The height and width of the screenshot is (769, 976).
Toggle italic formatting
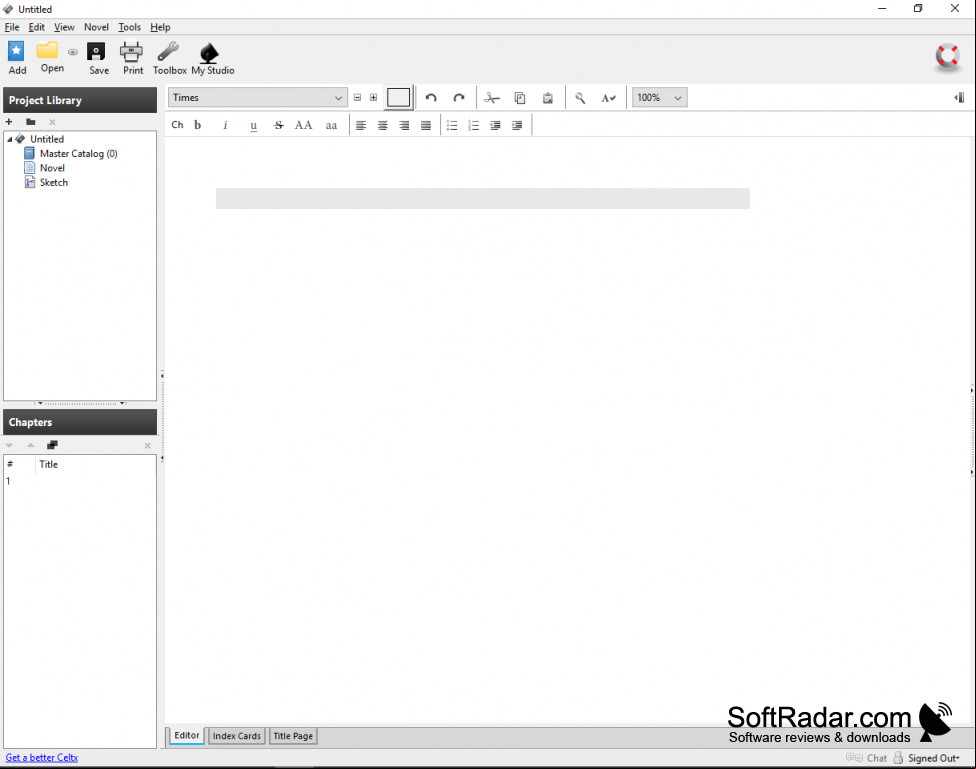point(225,125)
